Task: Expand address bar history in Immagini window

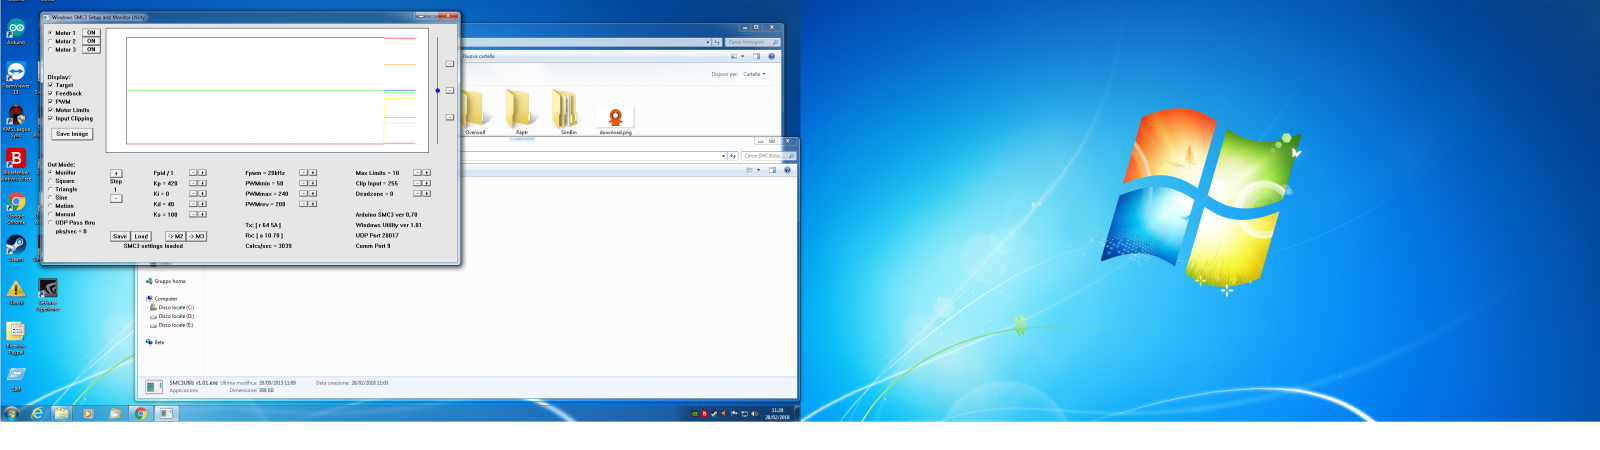Action: coord(708,42)
